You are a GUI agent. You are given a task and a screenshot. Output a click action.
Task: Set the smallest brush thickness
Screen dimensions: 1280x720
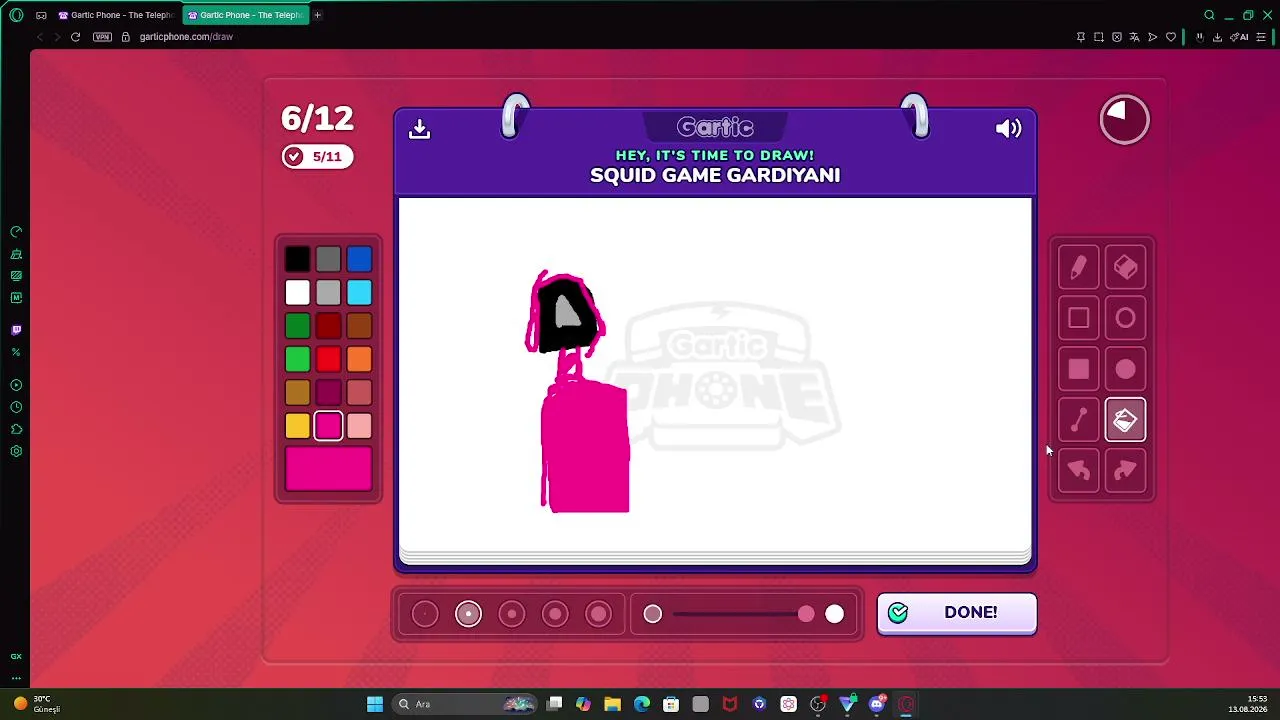tap(425, 614)
